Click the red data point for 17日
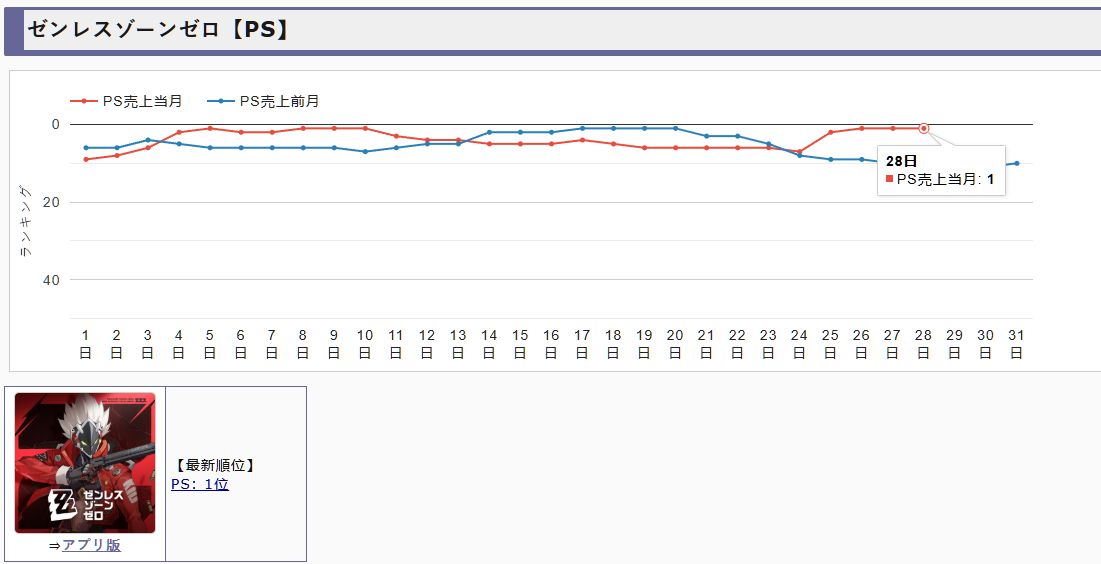 tap(582, 140)
